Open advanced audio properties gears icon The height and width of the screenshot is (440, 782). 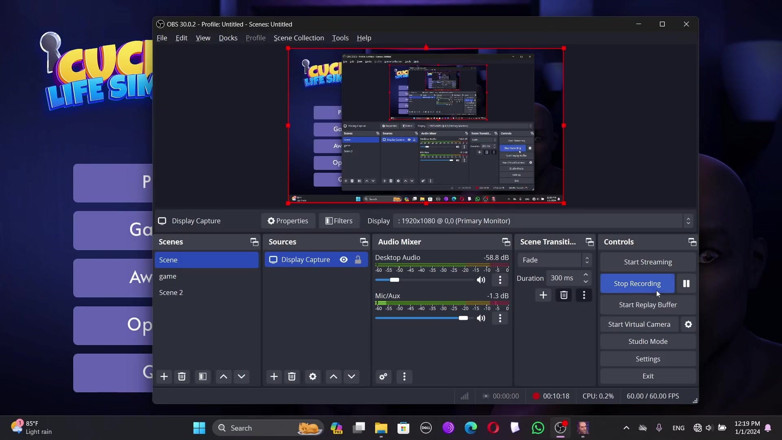coord(383,377)
